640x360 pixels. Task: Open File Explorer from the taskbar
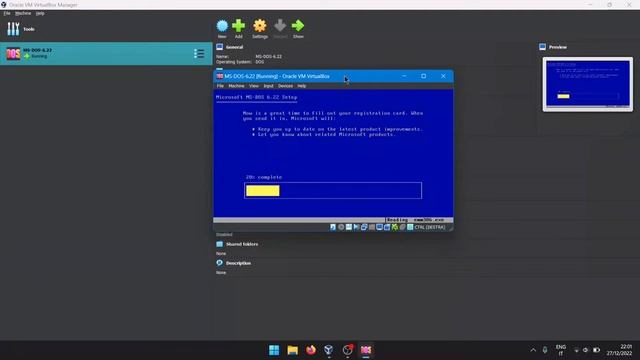click(292, 350)
